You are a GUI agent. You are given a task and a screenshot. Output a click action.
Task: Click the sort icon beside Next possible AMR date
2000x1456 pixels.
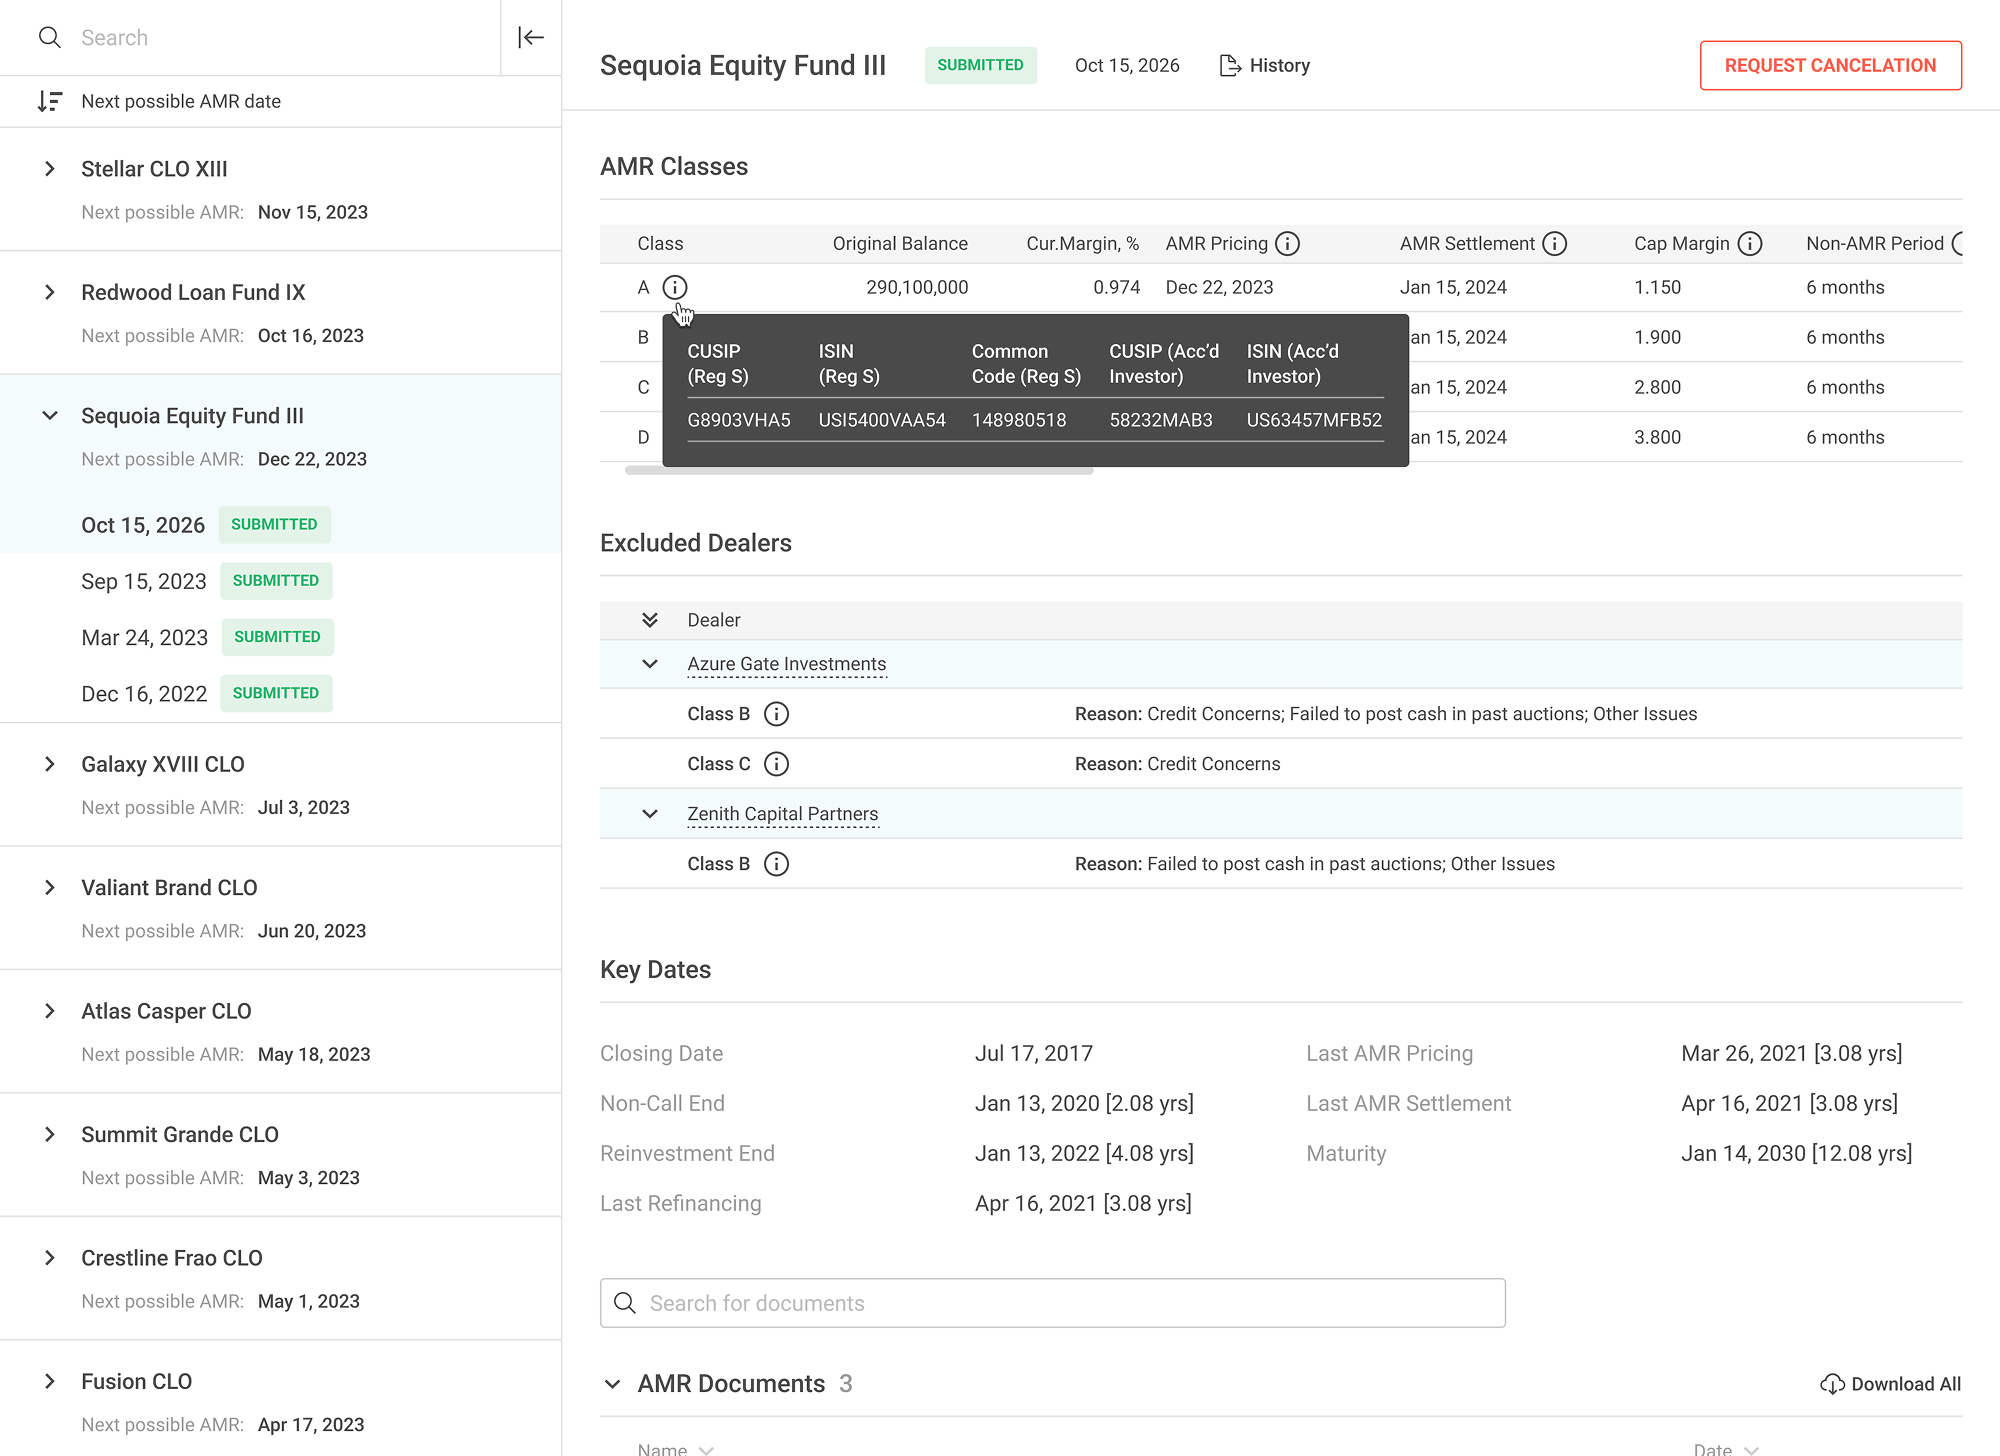pos(50,101)
